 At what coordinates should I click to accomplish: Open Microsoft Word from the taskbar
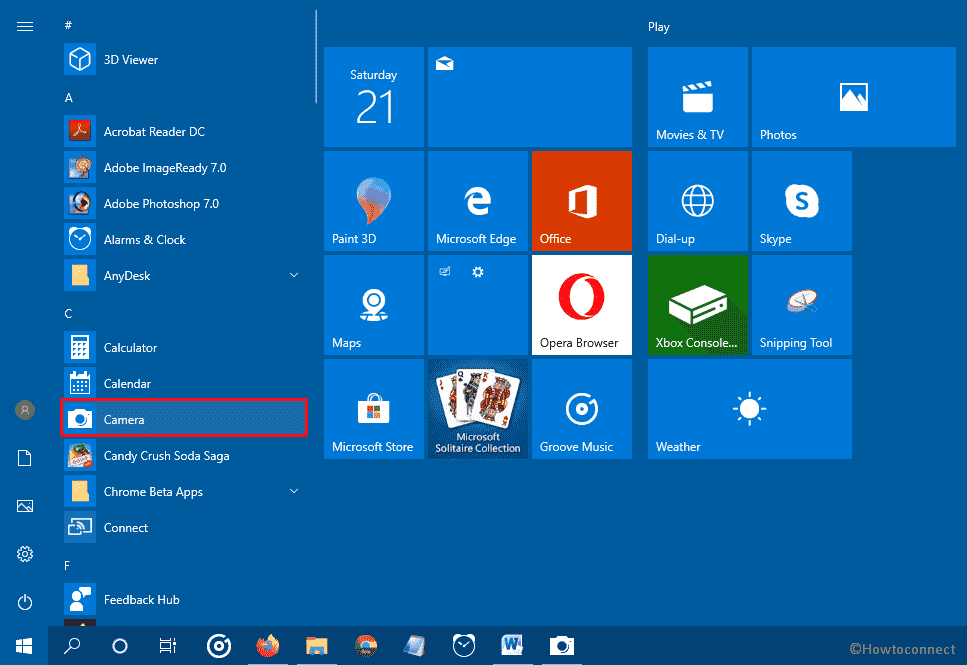(x=512, y=646)
